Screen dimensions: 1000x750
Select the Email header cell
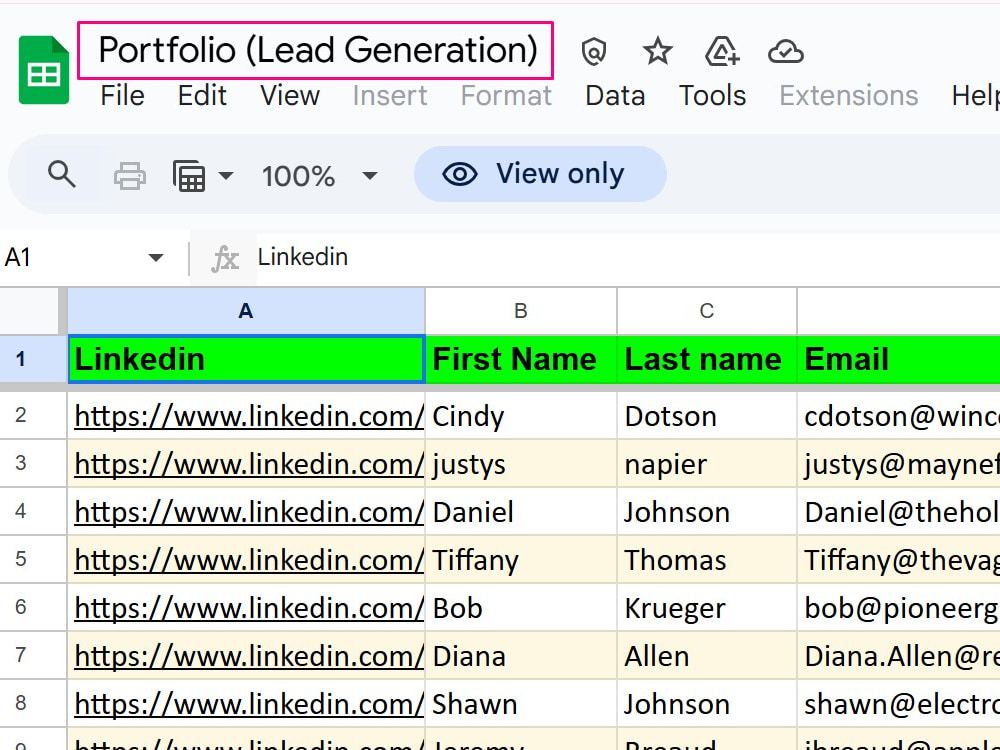[899, 359]
